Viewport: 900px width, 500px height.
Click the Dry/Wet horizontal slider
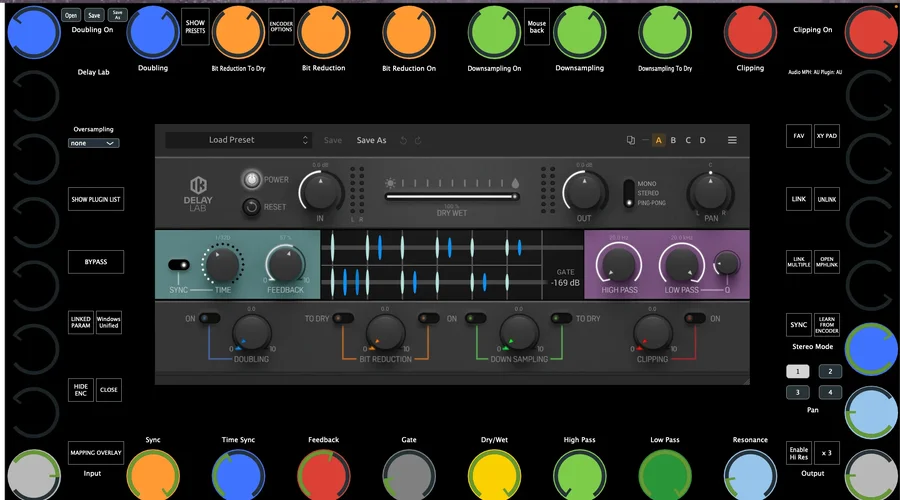(x=452, y=196)
